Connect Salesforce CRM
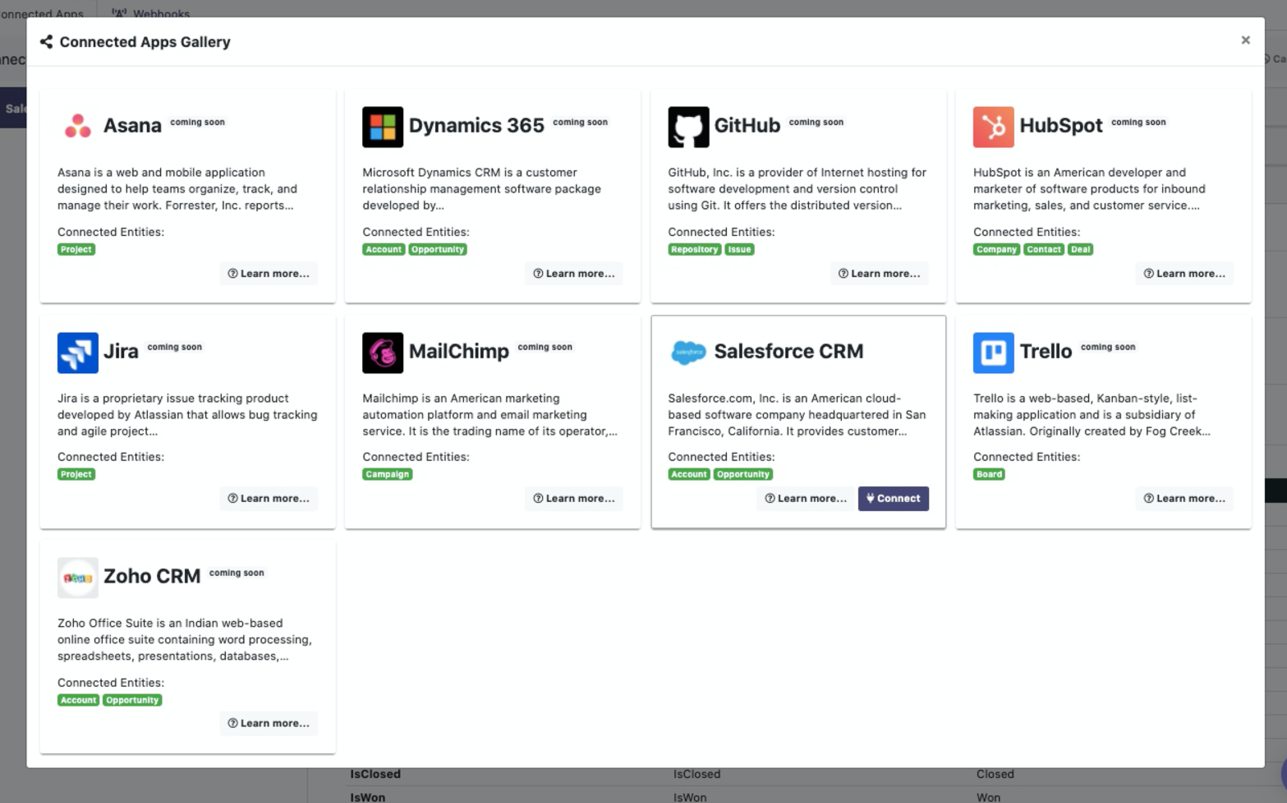Viewport: 1287px width, 803px height. pos(893,498)
